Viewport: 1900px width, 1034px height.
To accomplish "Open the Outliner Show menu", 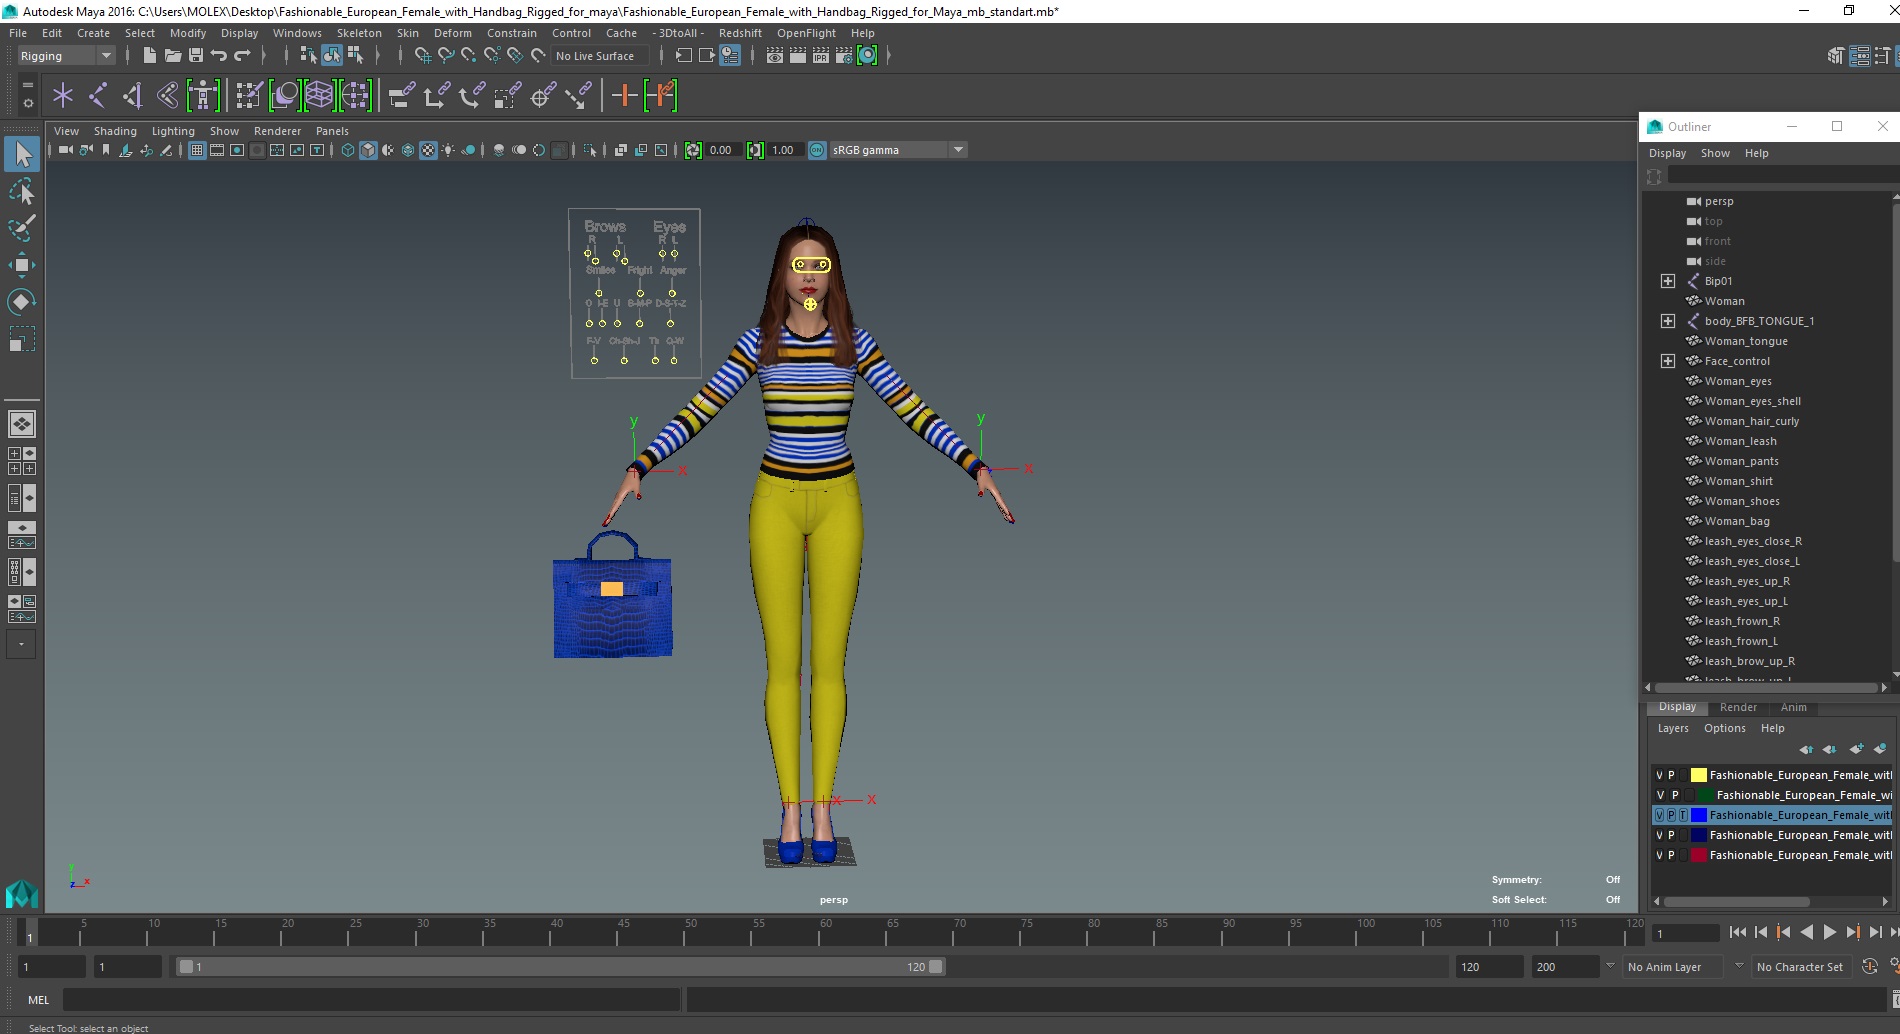I will 1715,153.
